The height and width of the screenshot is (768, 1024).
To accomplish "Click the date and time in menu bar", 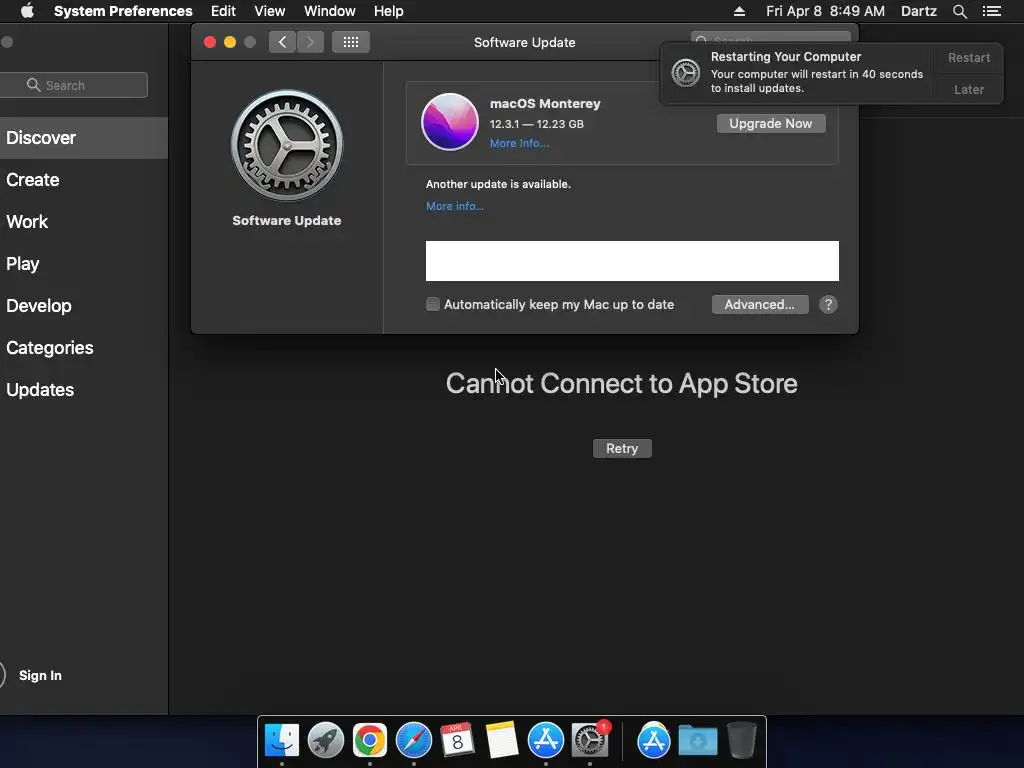I will (825, 11).
